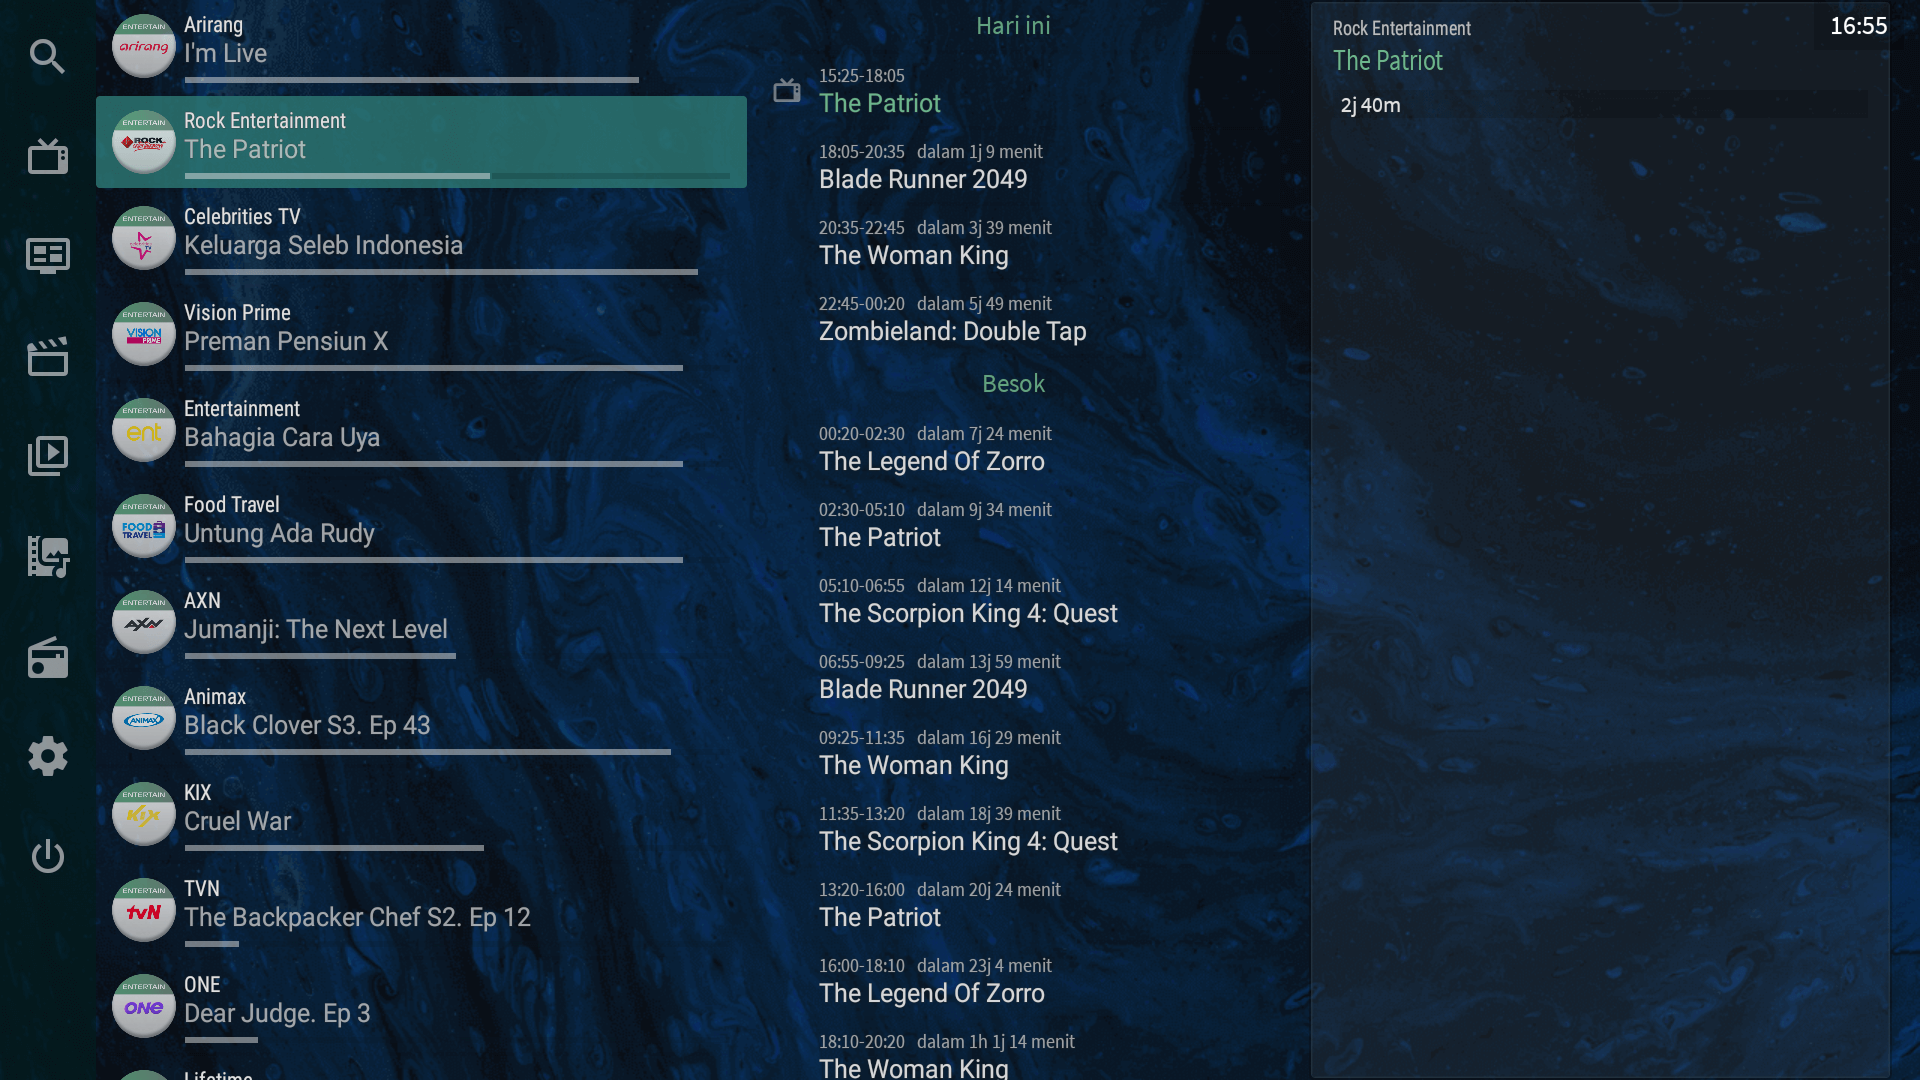Click The Patriot progress bar on Rock Entertainment
Screen dimensions: 1920x1080
point(457,176)
